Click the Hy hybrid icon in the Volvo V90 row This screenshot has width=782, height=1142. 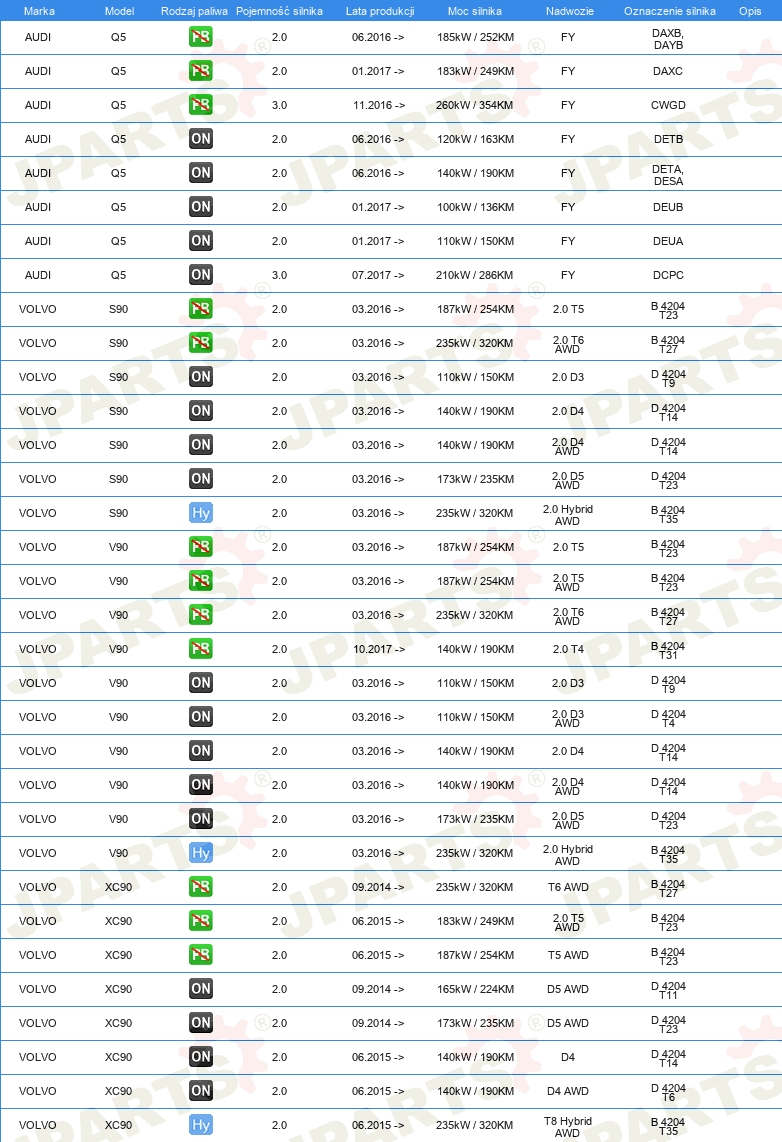pos(201,853)
